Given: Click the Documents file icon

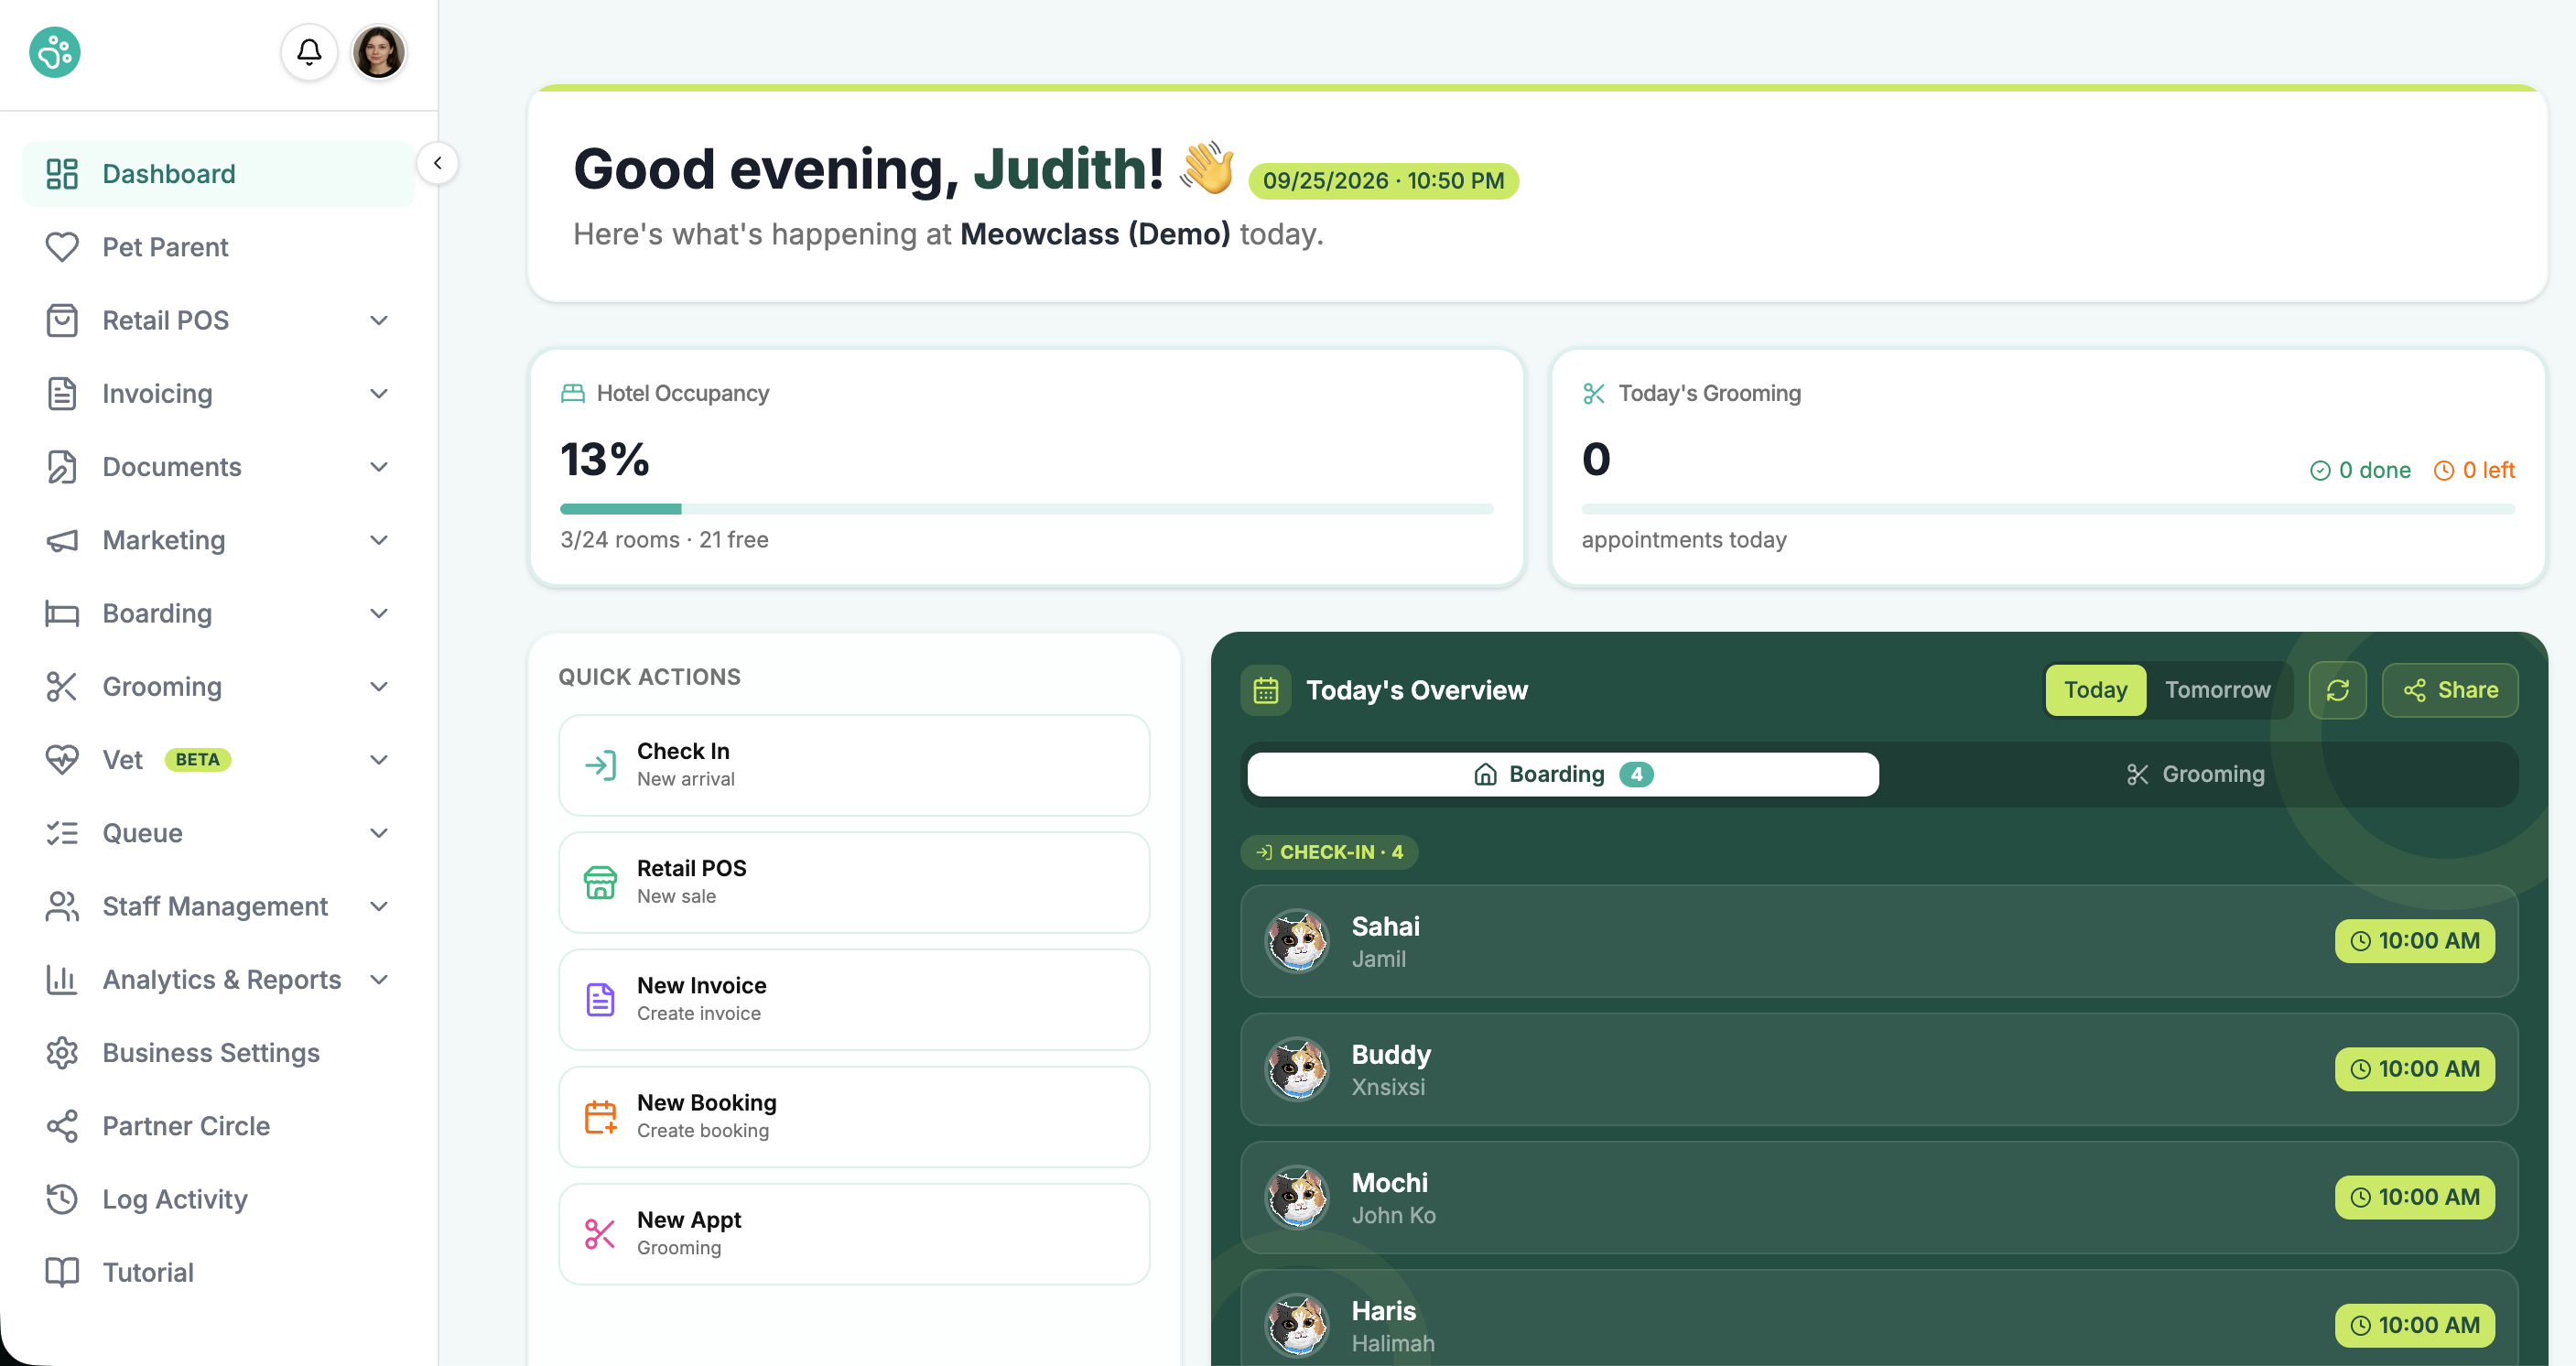Looking at the screenshot, I should click(x=62, y=467).
